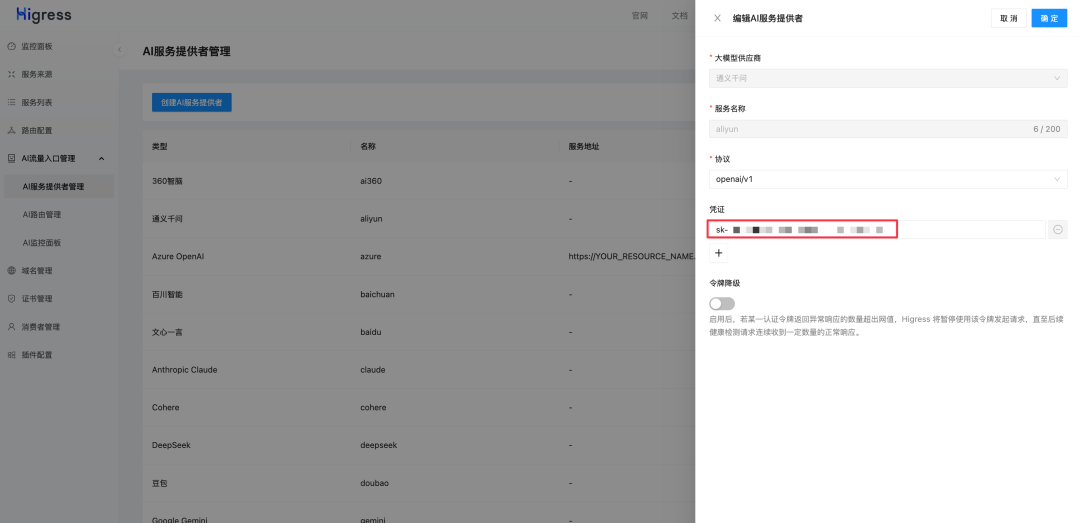Click the azure name cell

(371, 256)
